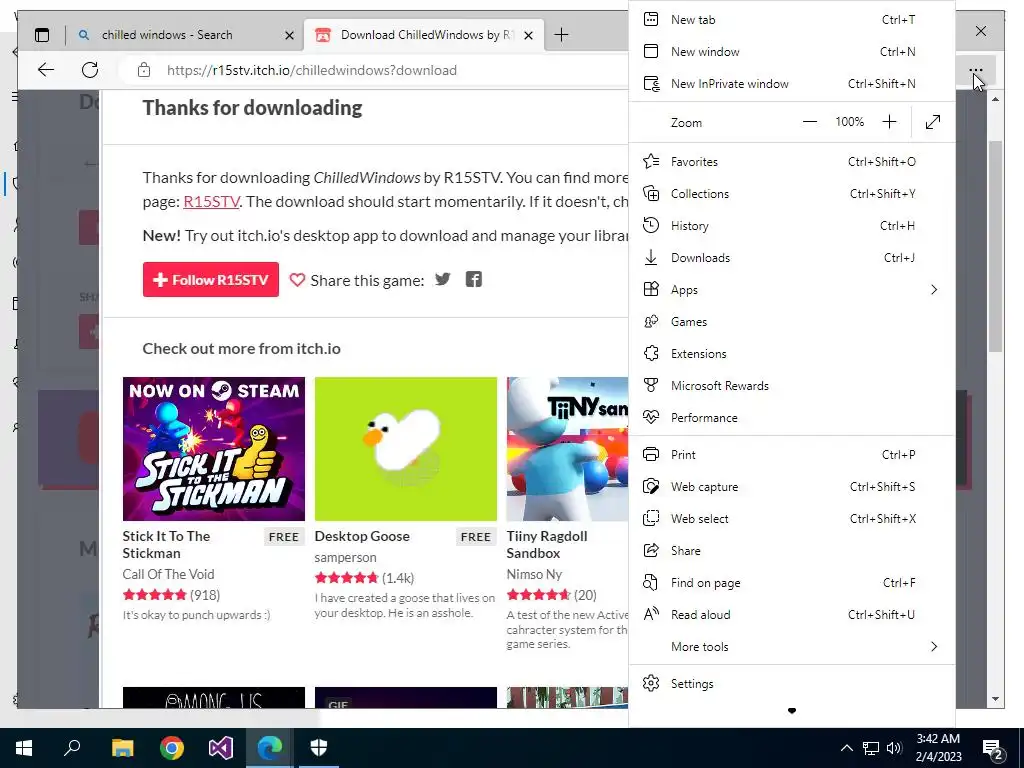The height and width of the screenshot is (768, 1024).
Task: Click the Share menu entry
Action: point(792,551)
